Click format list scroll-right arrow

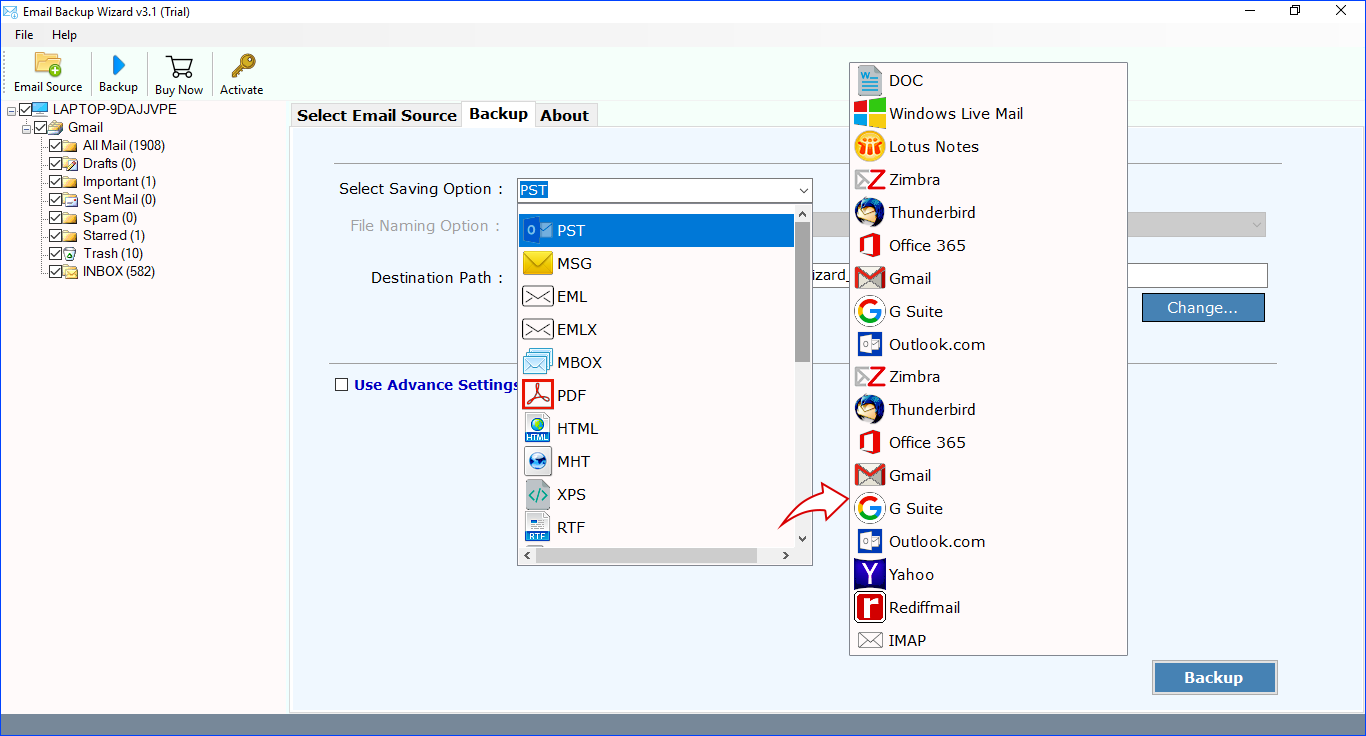tap(786, 555)
